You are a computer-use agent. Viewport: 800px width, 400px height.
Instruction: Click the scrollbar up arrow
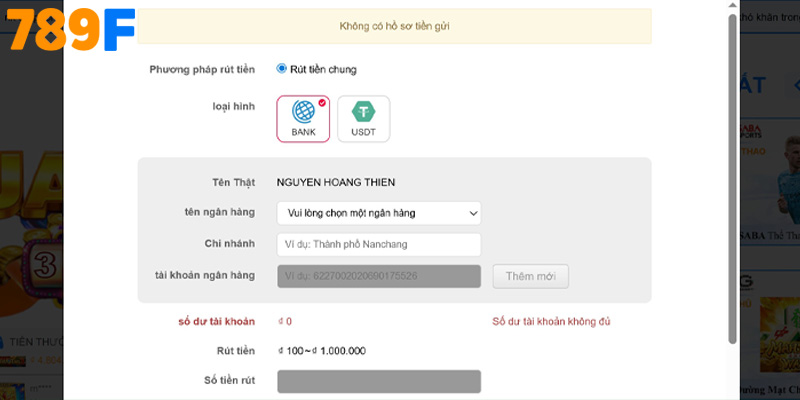pos(732,6)
